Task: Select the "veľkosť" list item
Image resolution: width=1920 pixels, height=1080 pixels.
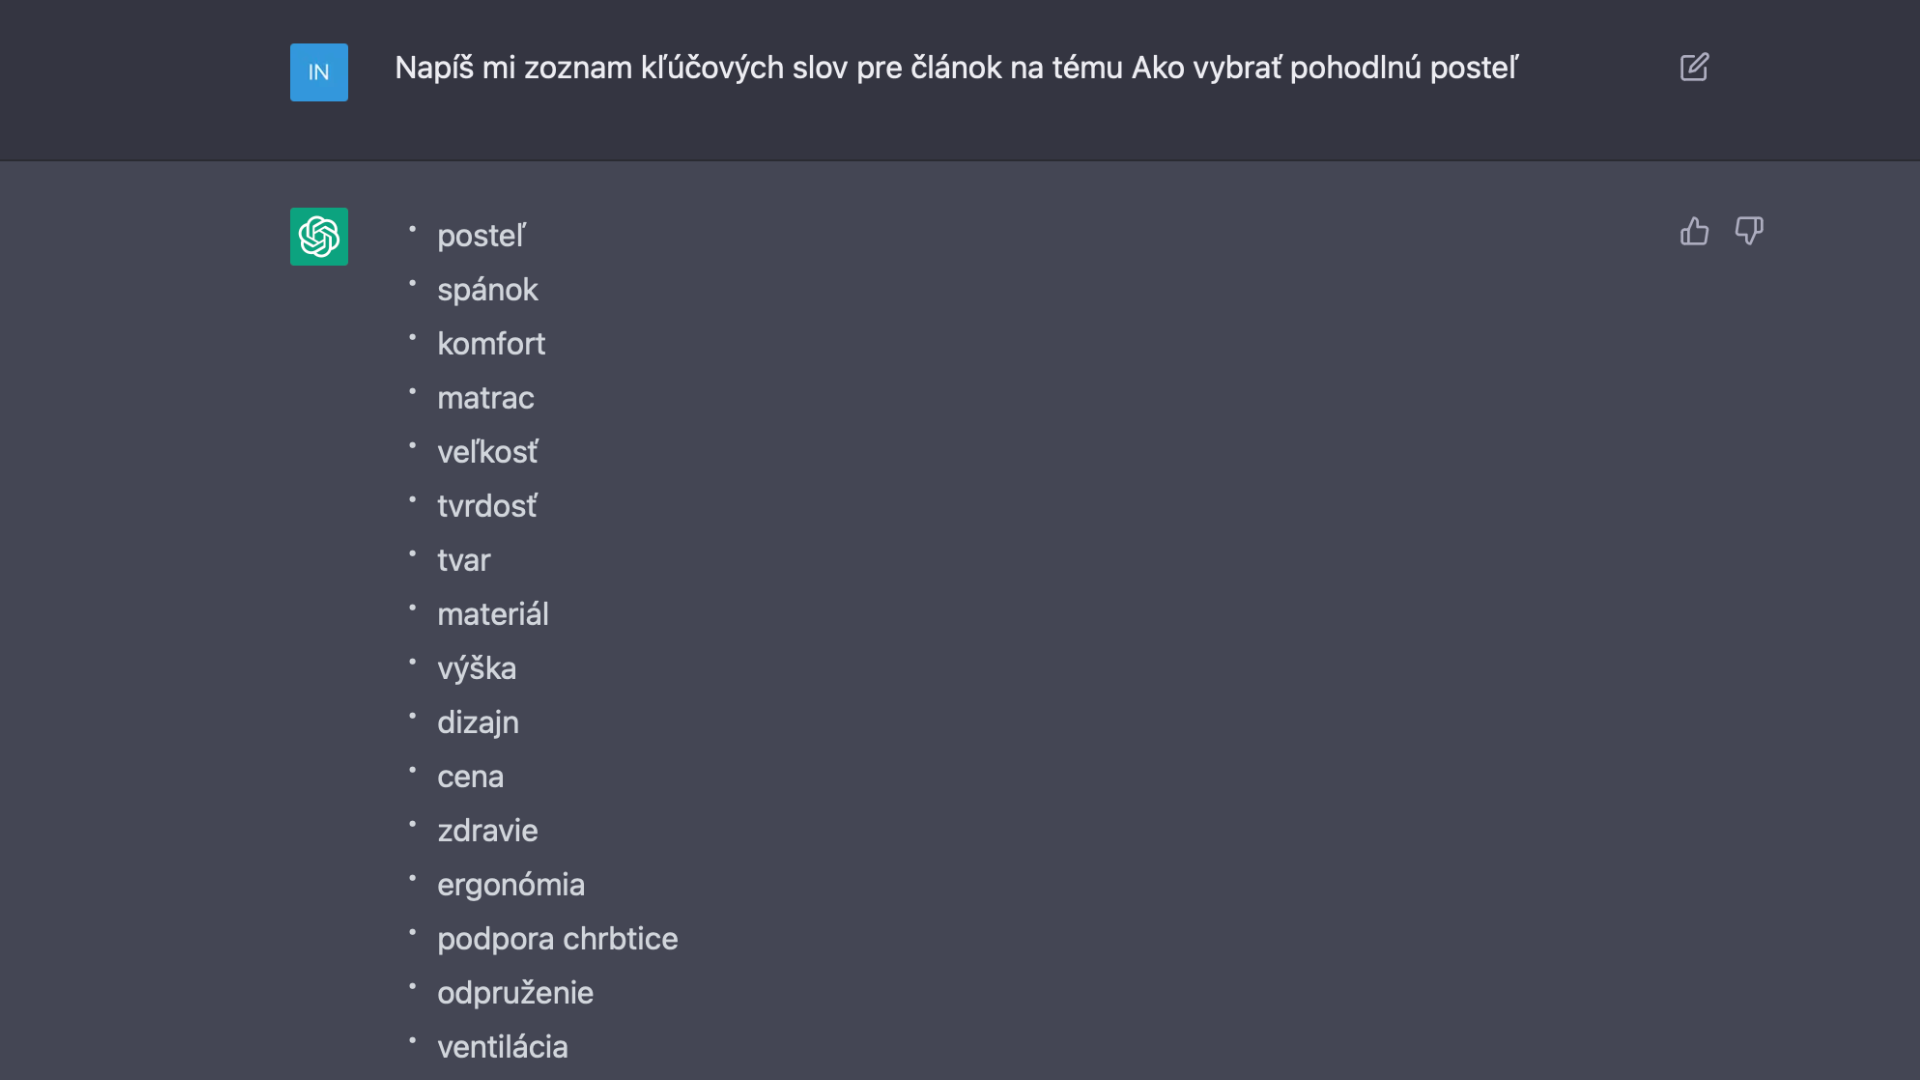Action: 487,452
